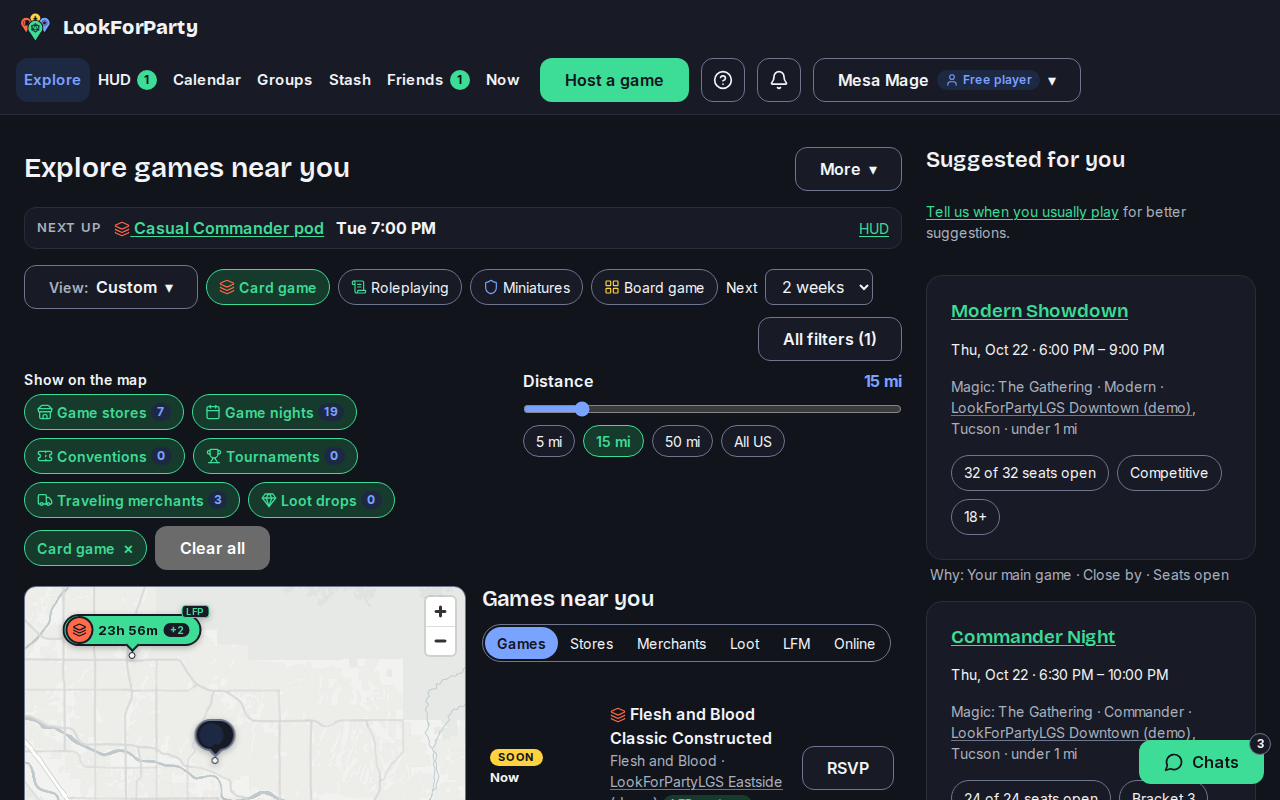RSVP to Flesh and Blood Classic Constructed
Viewport: 1280px width, 800px height.
[848, 768]
